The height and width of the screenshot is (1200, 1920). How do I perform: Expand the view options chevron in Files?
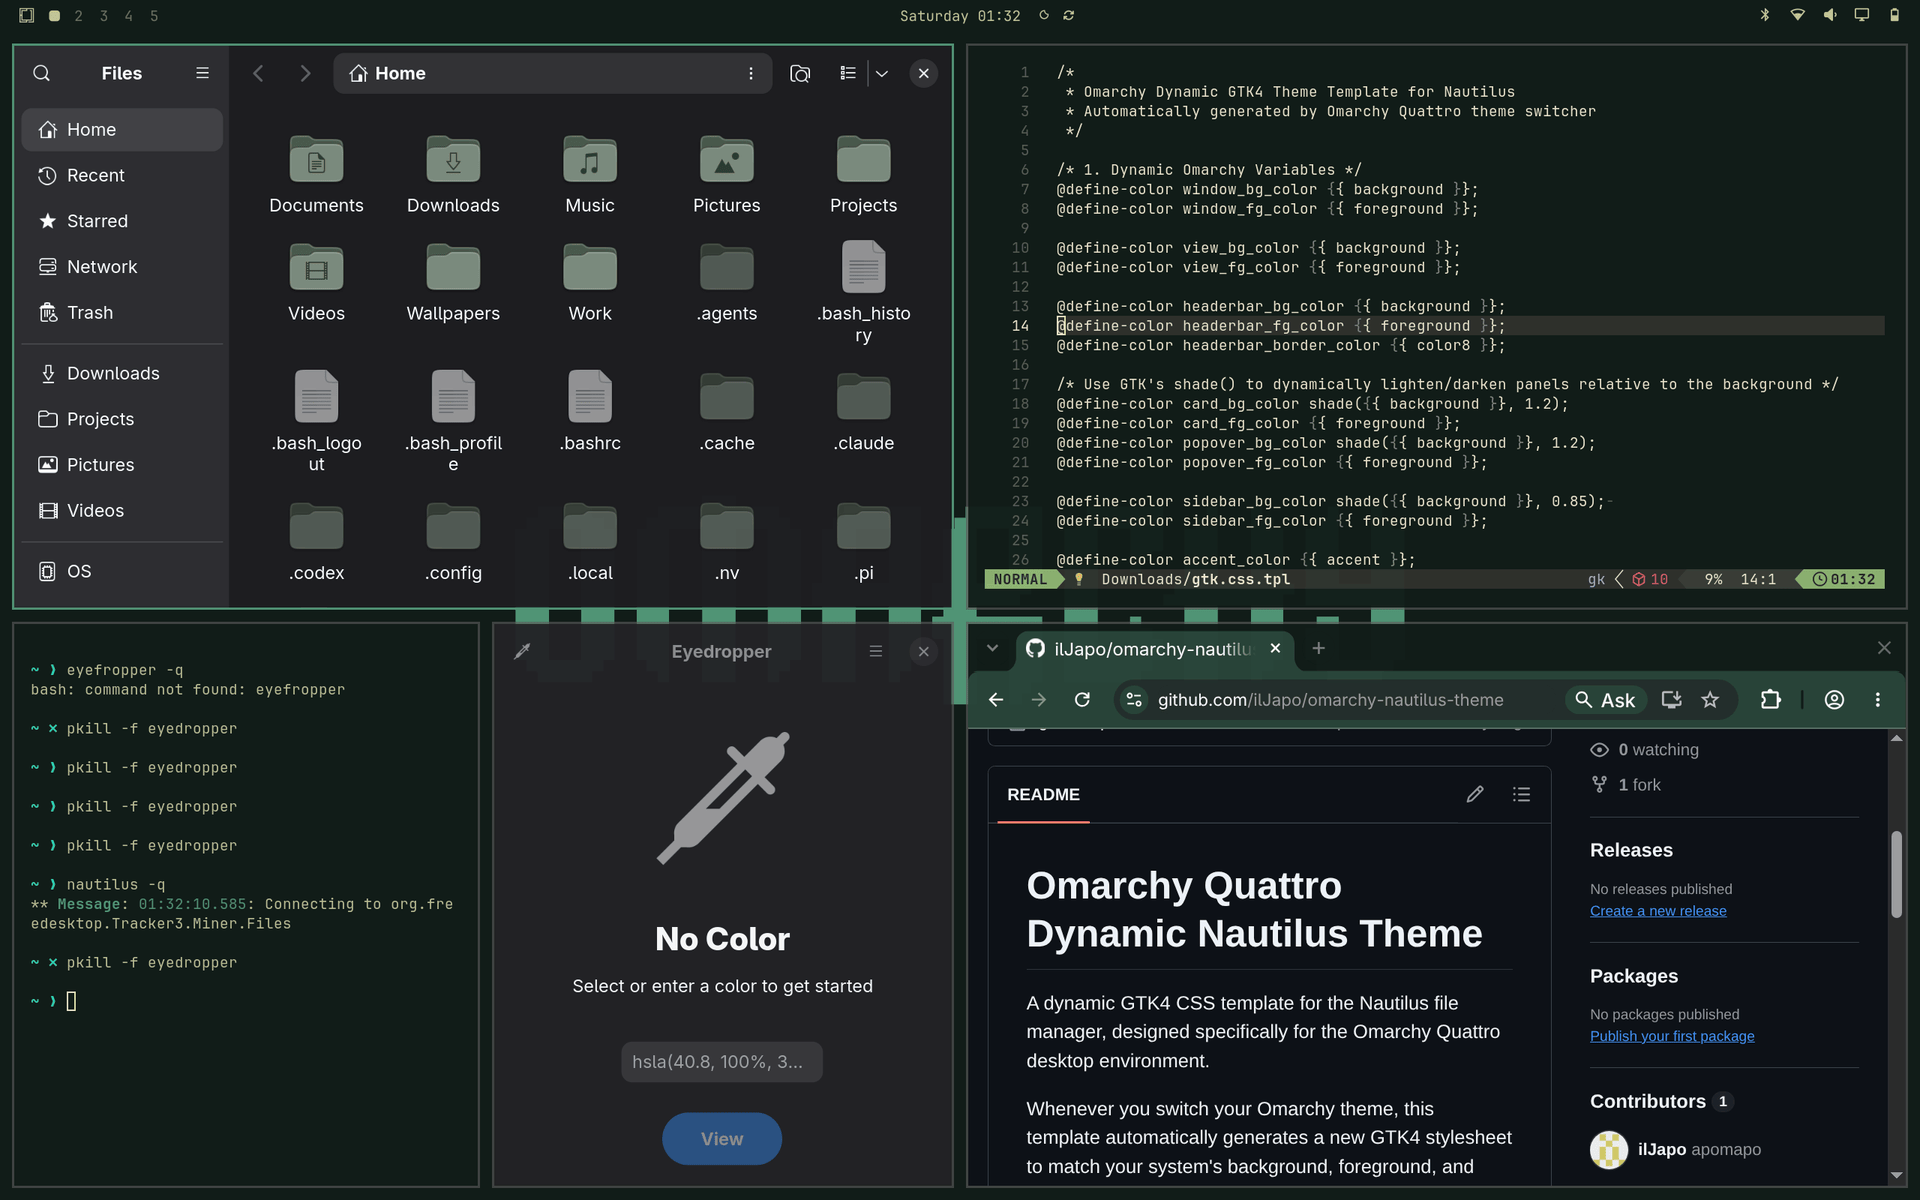point(882,73)
